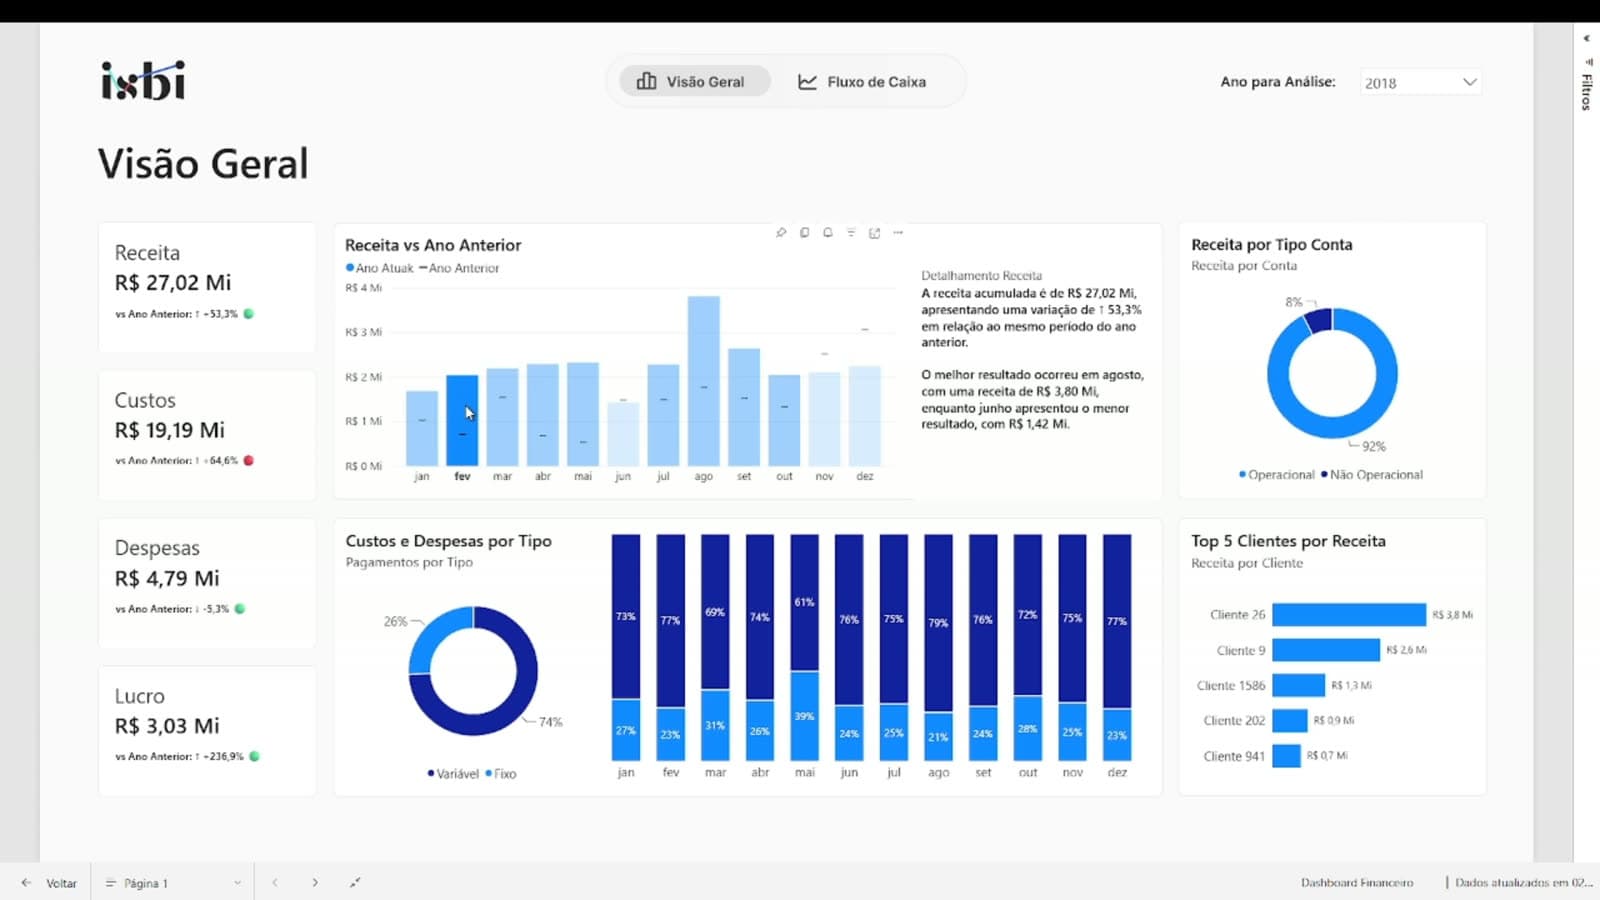The image size is (1600, 900).
Task: Select the ago bar in revenue chart
Action: (704, 381)
